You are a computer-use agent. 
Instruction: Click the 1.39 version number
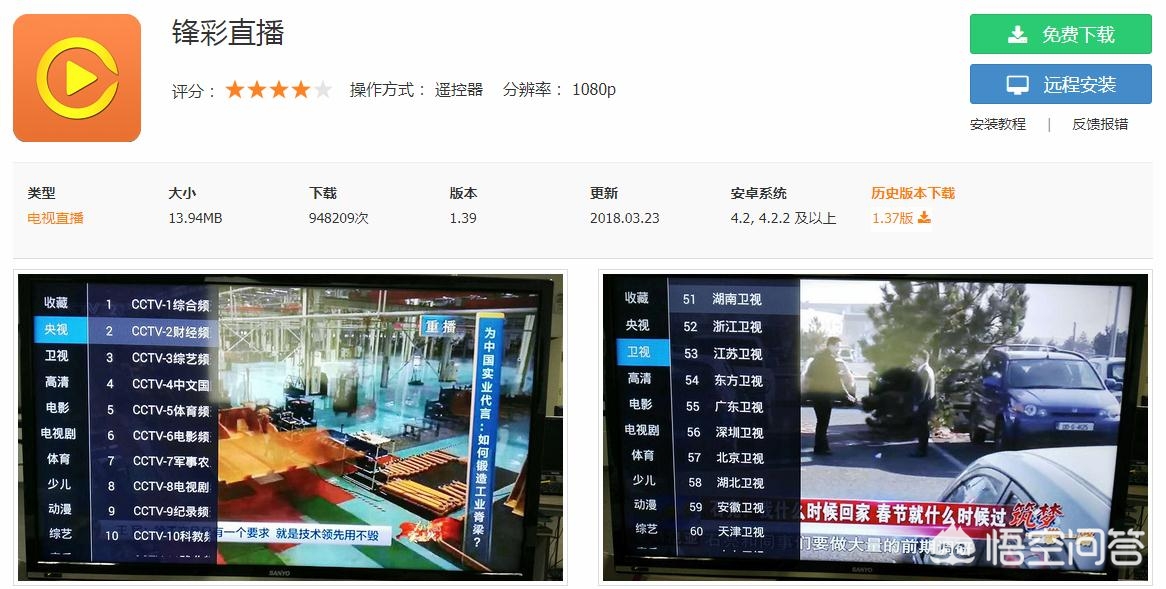(463, 218)
